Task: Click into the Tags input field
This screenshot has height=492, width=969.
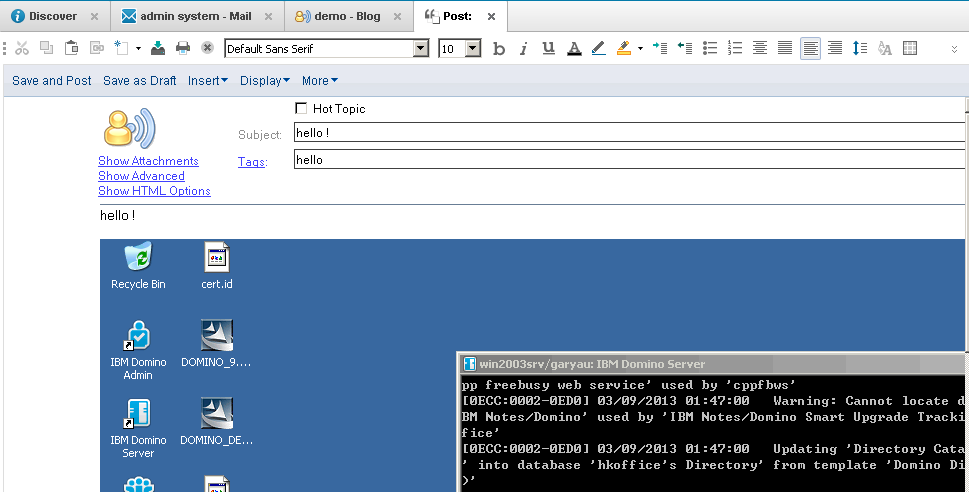Action: (629, 159)
